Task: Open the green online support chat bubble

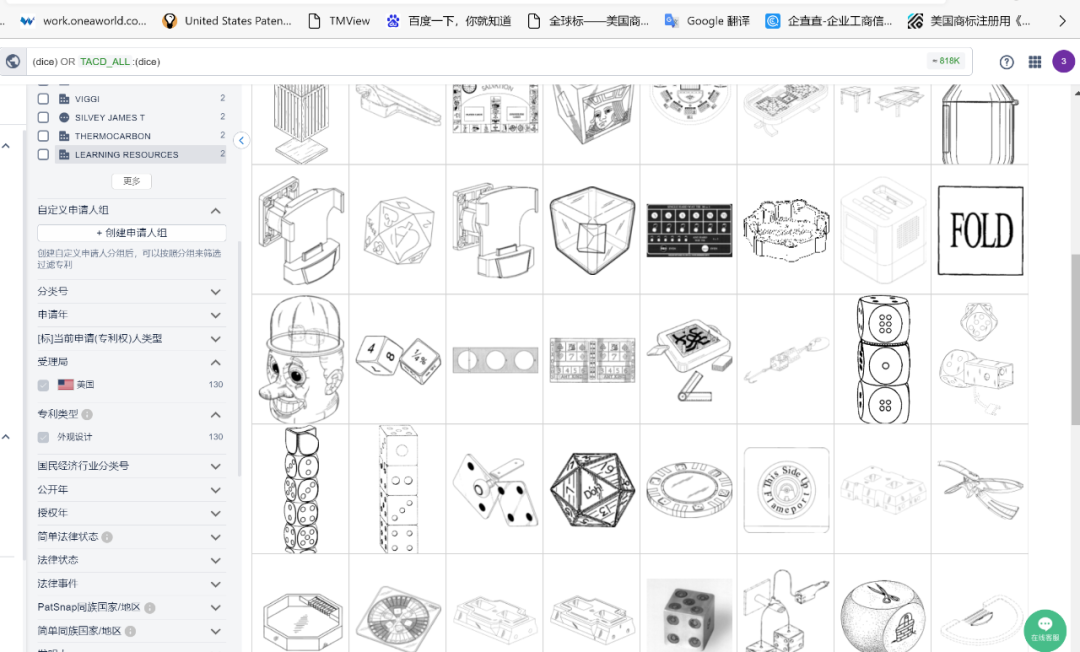Action: (x=1045, y=629)
